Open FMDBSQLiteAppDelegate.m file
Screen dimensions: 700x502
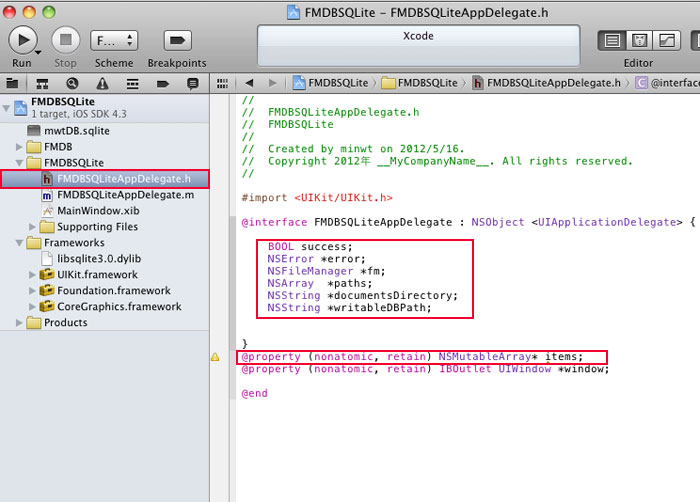pos(104,195)
